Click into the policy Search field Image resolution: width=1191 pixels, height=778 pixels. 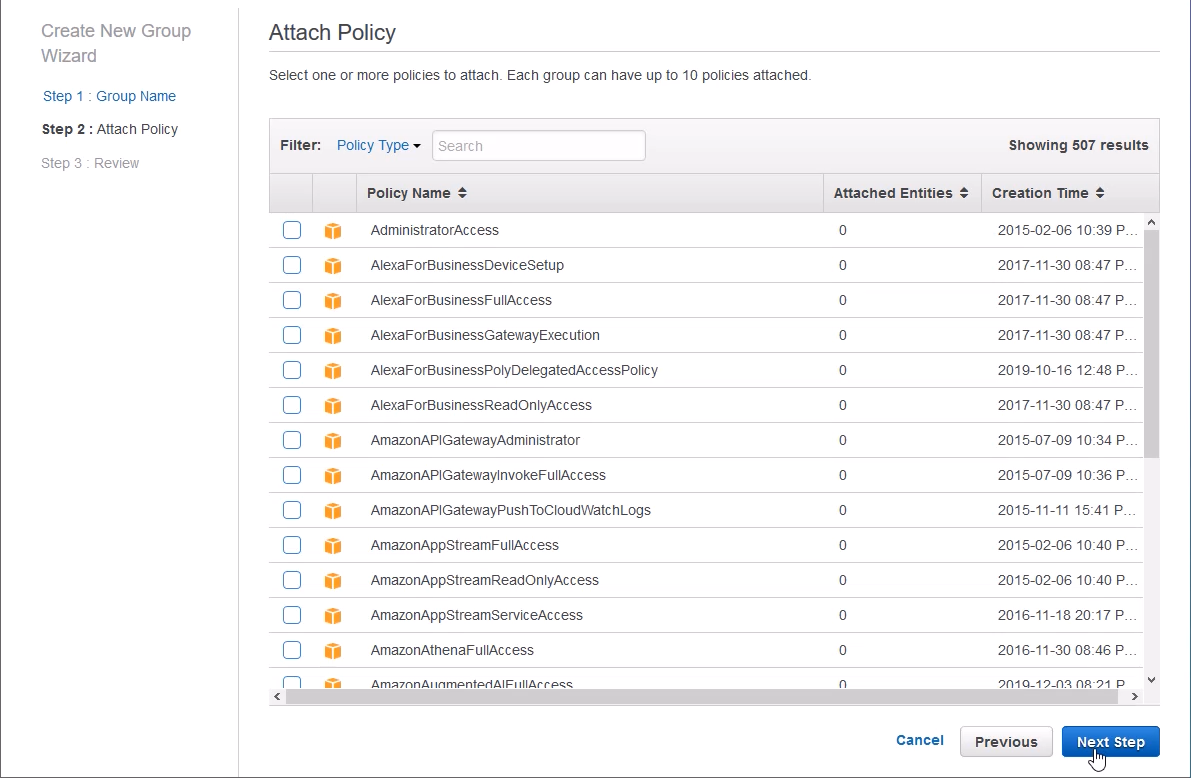[538, 146]
